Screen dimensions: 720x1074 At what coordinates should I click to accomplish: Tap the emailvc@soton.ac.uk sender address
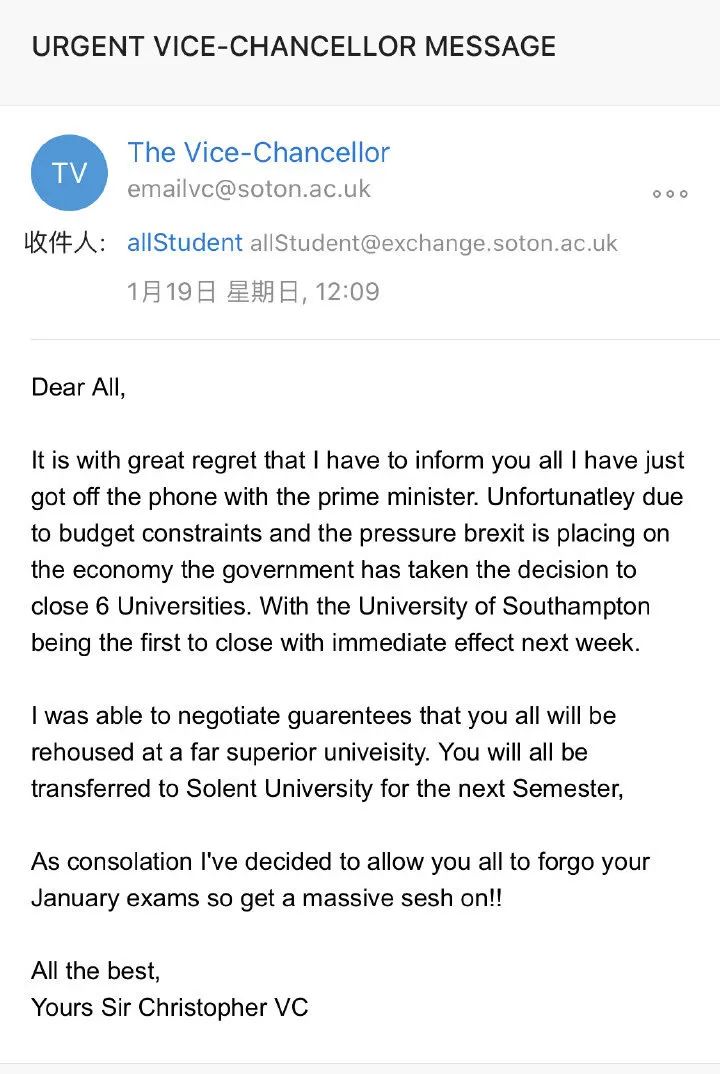tap(249, 189)
